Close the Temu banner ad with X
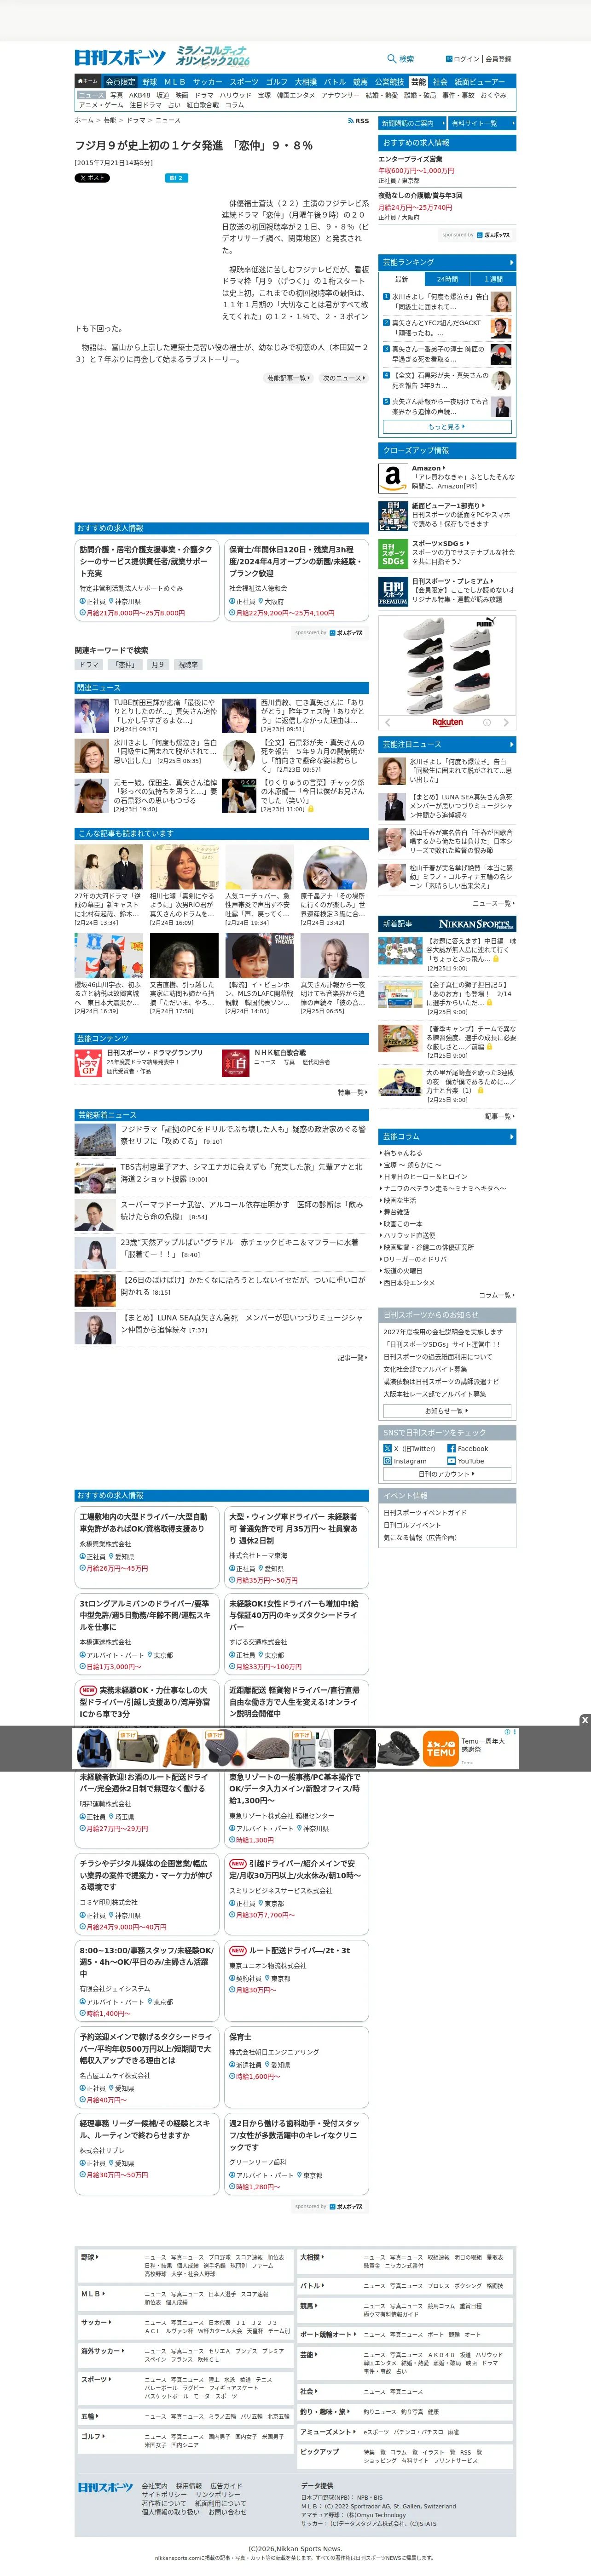 (x=585, y=1720)
